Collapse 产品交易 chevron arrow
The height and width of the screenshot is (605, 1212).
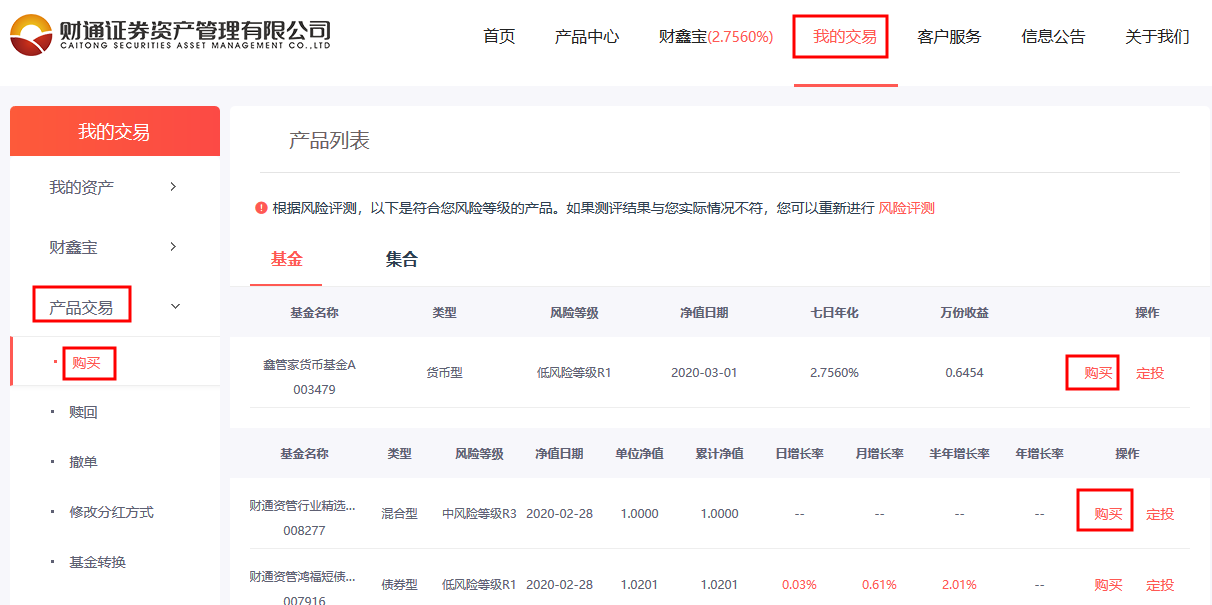pyautogui.click(x=176, y=307)
